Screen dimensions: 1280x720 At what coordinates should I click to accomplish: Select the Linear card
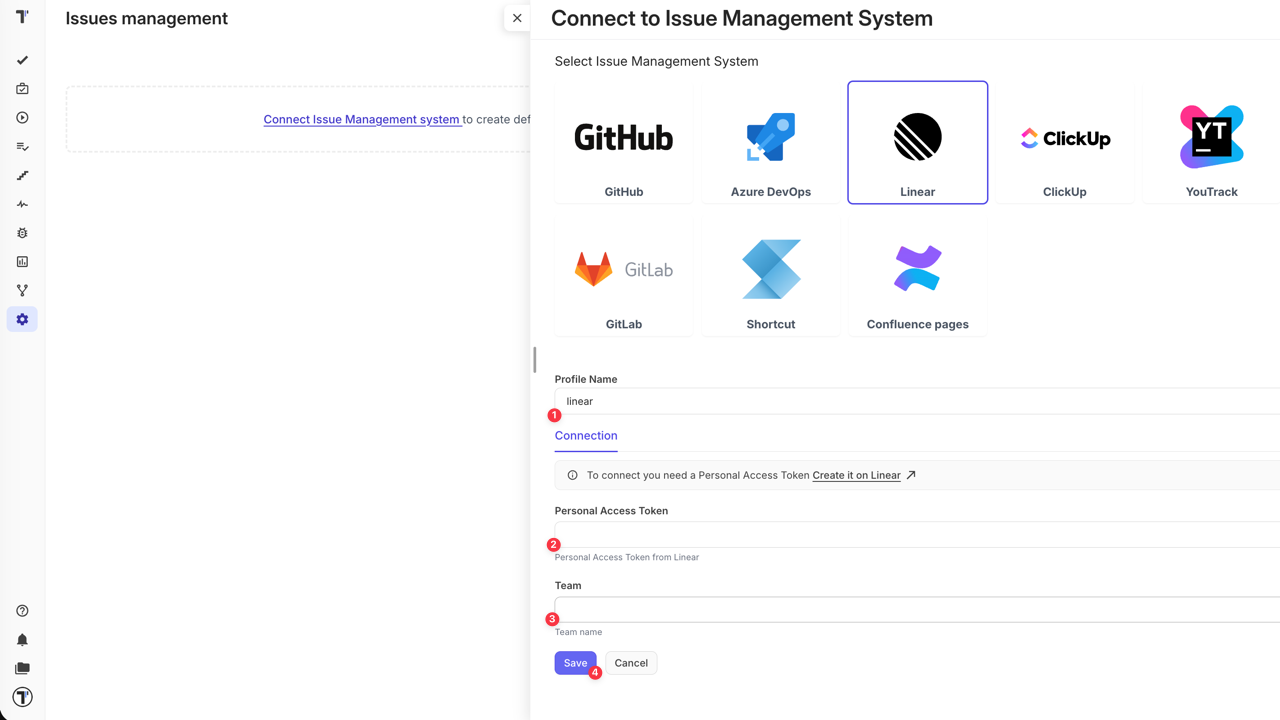(918, 143)
